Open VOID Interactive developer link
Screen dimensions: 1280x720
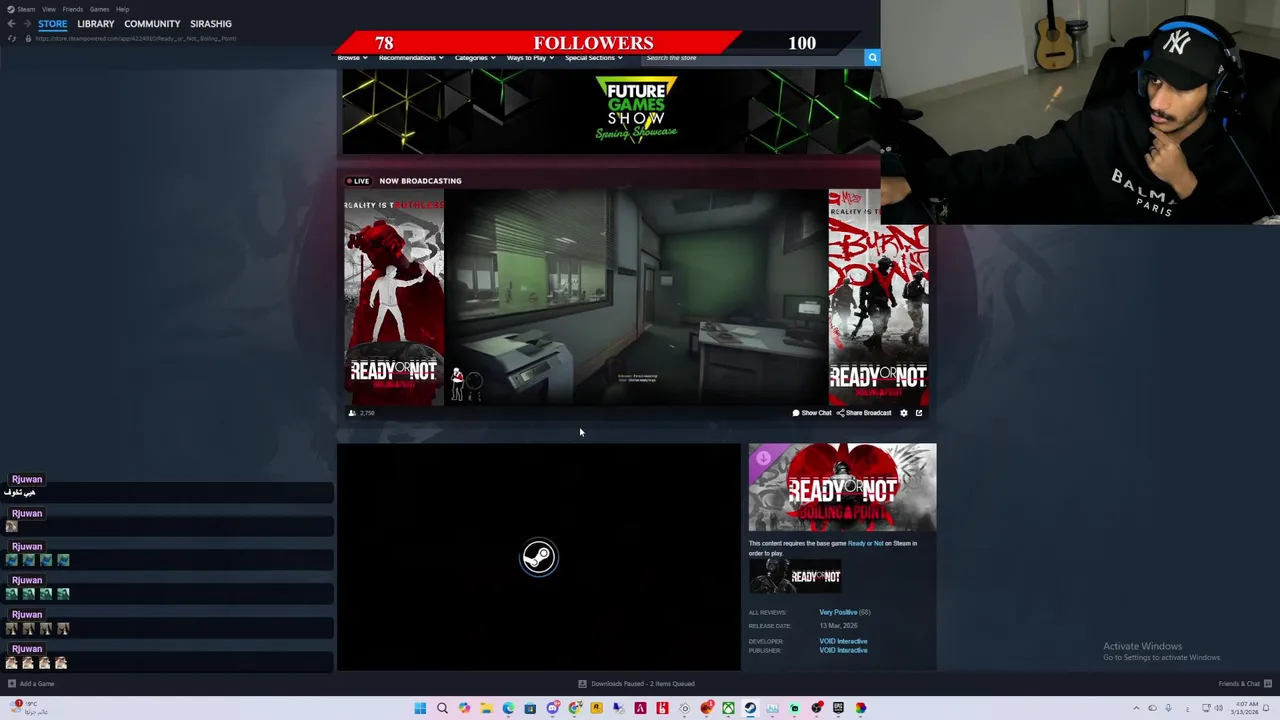coord(843,641)
